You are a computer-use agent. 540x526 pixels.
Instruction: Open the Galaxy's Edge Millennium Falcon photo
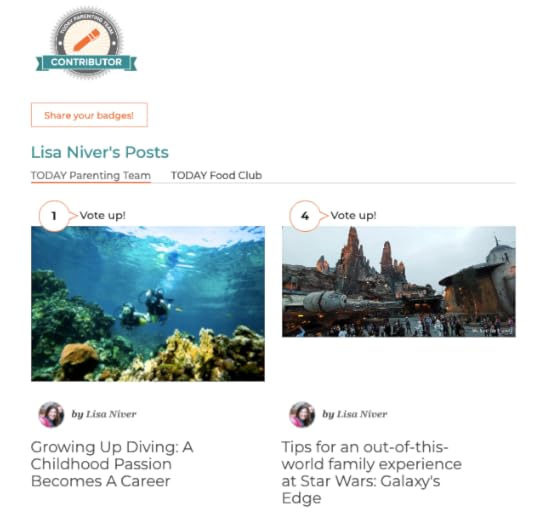click(399, 281)
